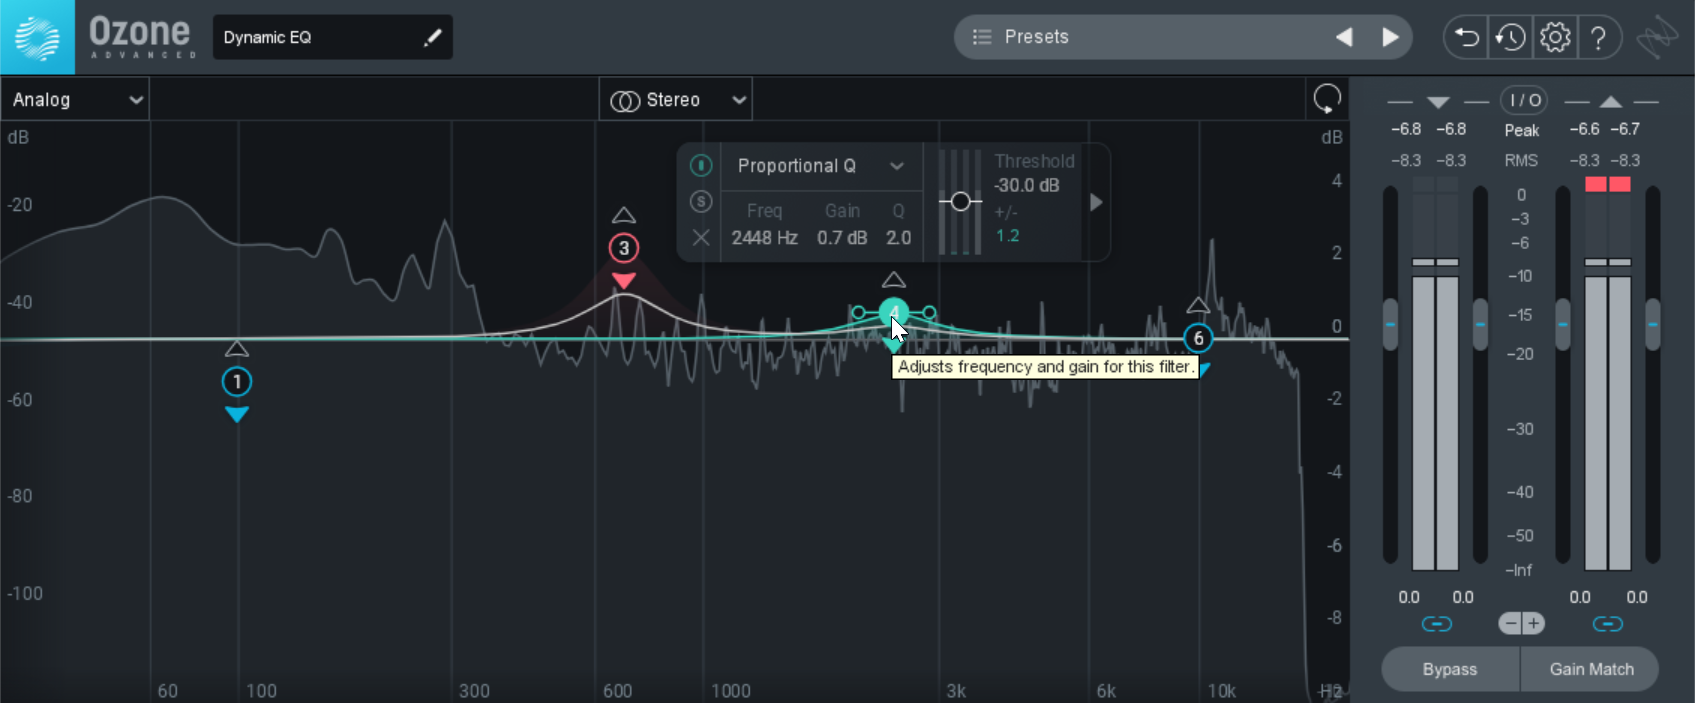Select EQ node 1
Viewport: 1695px width, 703px height.
(x=237, y=382)
